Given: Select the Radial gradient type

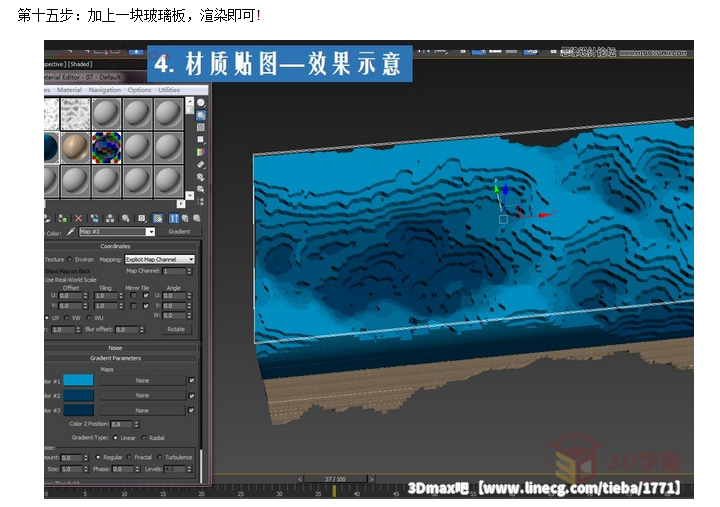Looking at the screenshot, I should 144,438.
